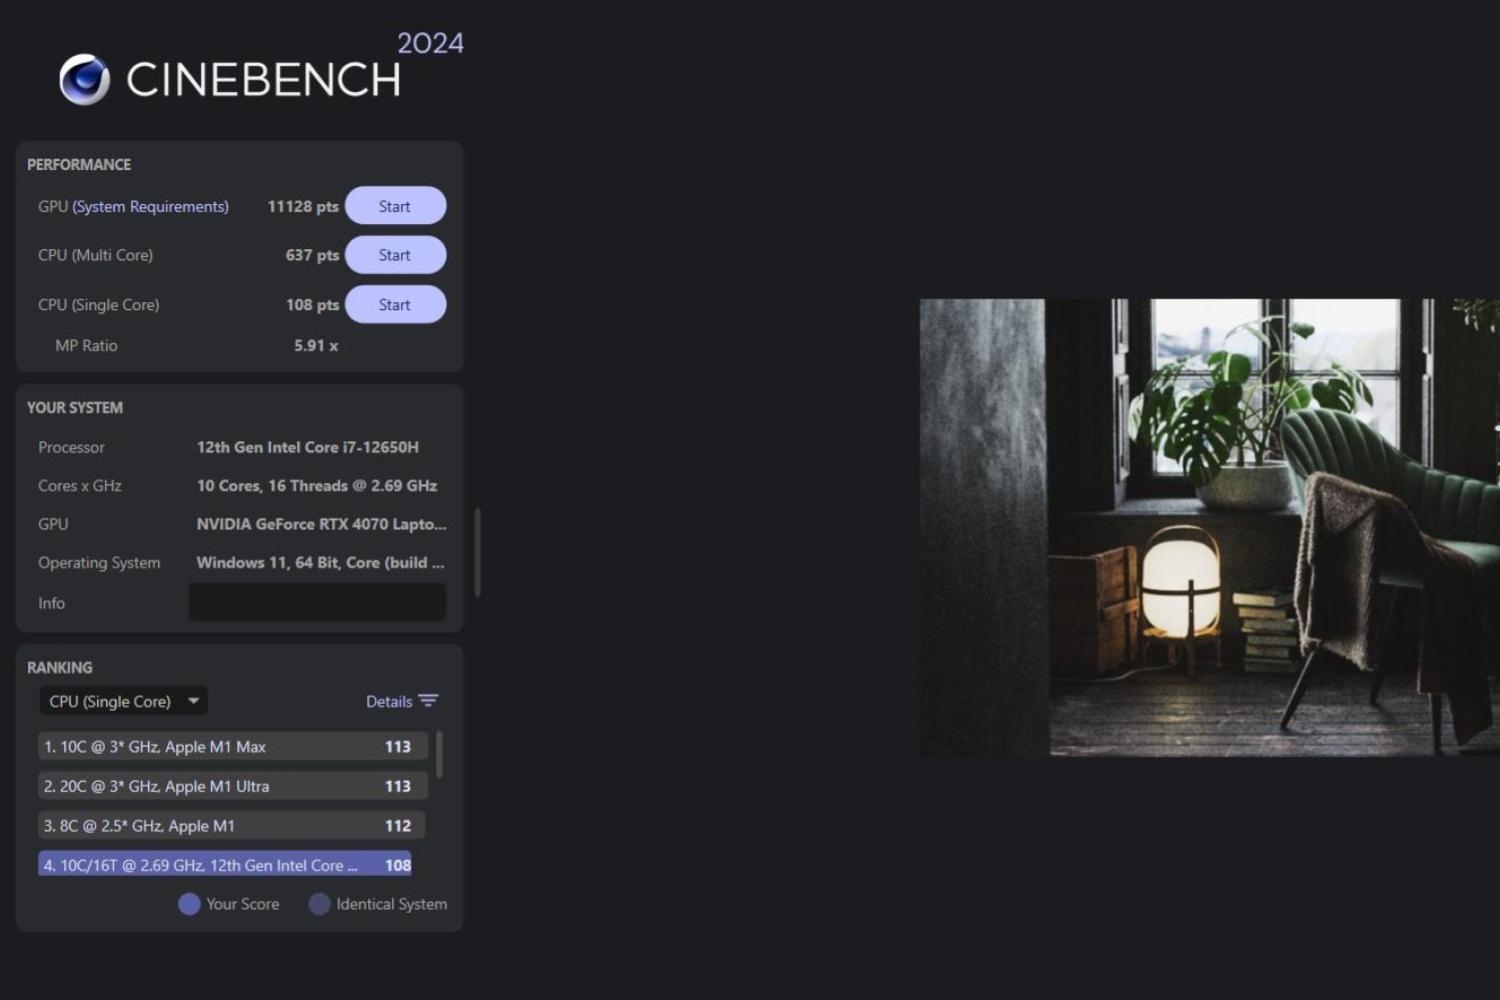Click the ranking list scrollbar
The height and width of the screenshot is (1000, 1500).
[x=439, y=755]
